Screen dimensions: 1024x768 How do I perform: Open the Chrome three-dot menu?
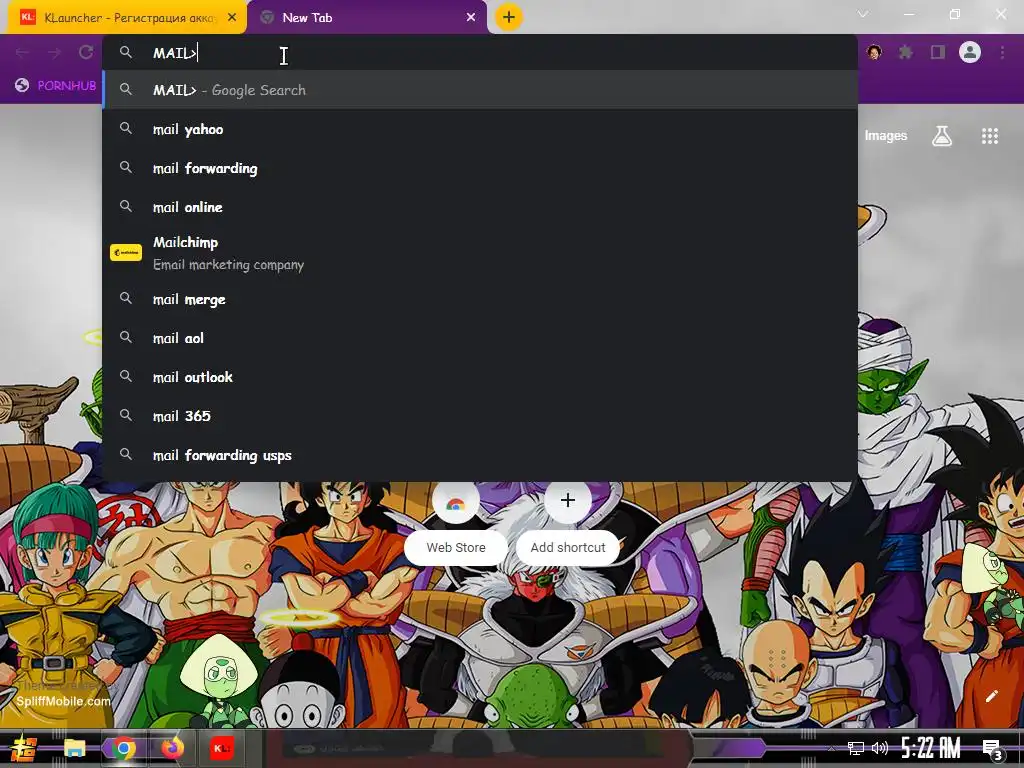(1002, 52)
